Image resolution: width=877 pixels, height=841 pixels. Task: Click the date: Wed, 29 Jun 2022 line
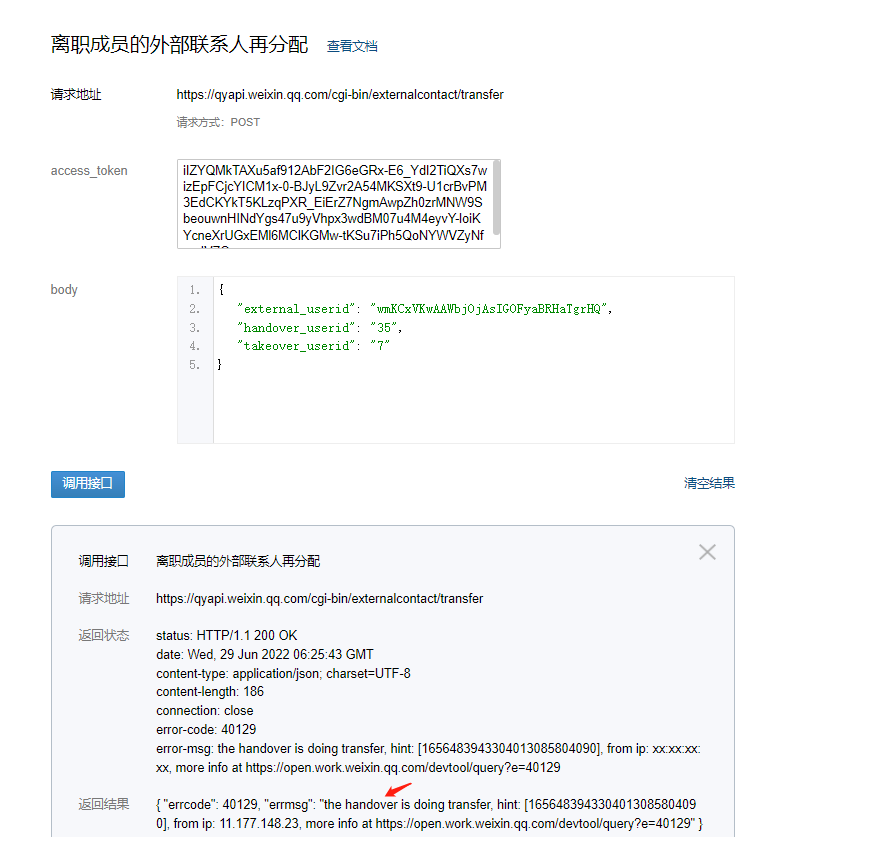[265, 654]
